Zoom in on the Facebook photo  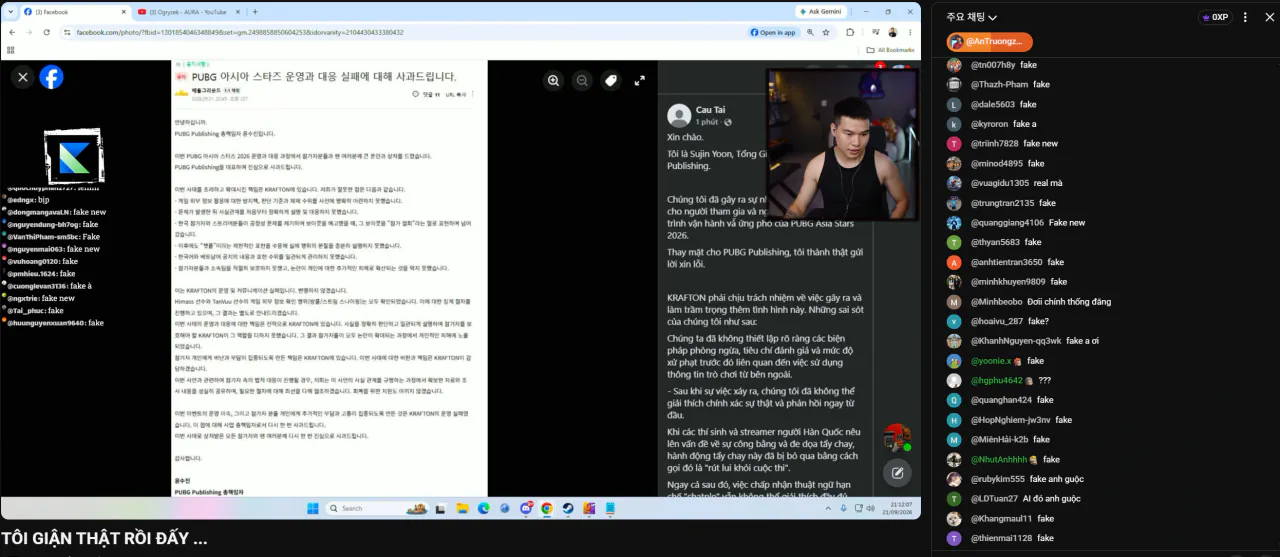[553, 81]
